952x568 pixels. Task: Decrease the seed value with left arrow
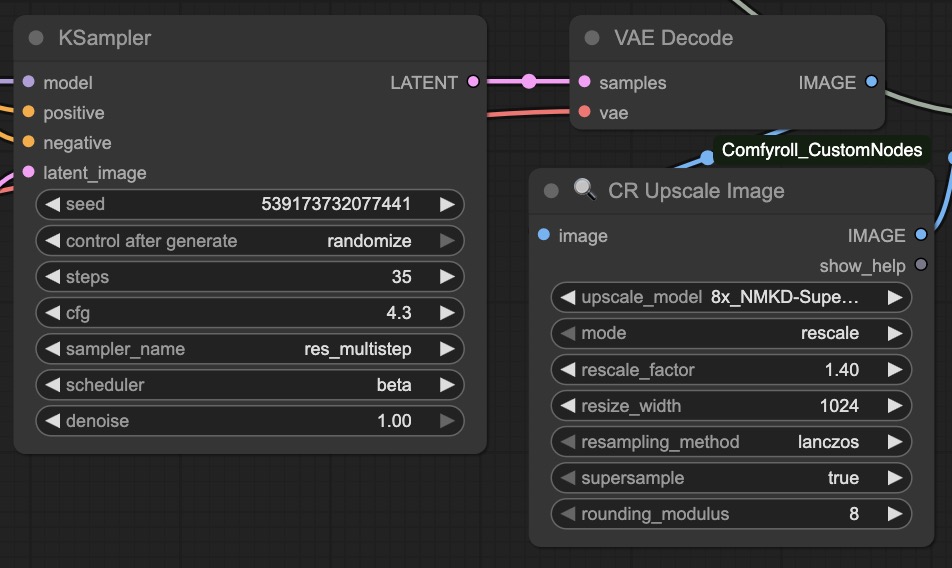53,205
